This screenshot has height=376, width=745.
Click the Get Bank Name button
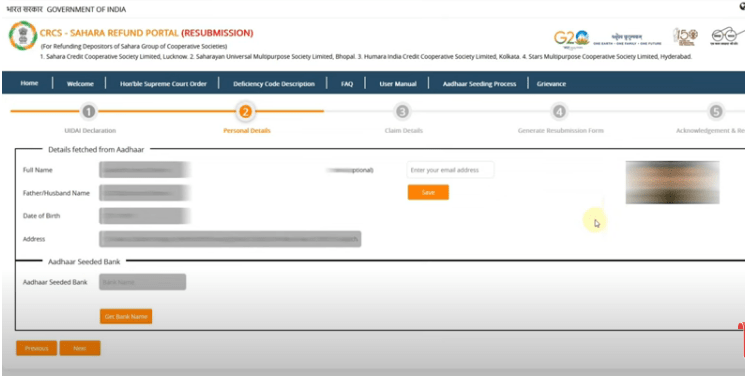pos(126,316)
